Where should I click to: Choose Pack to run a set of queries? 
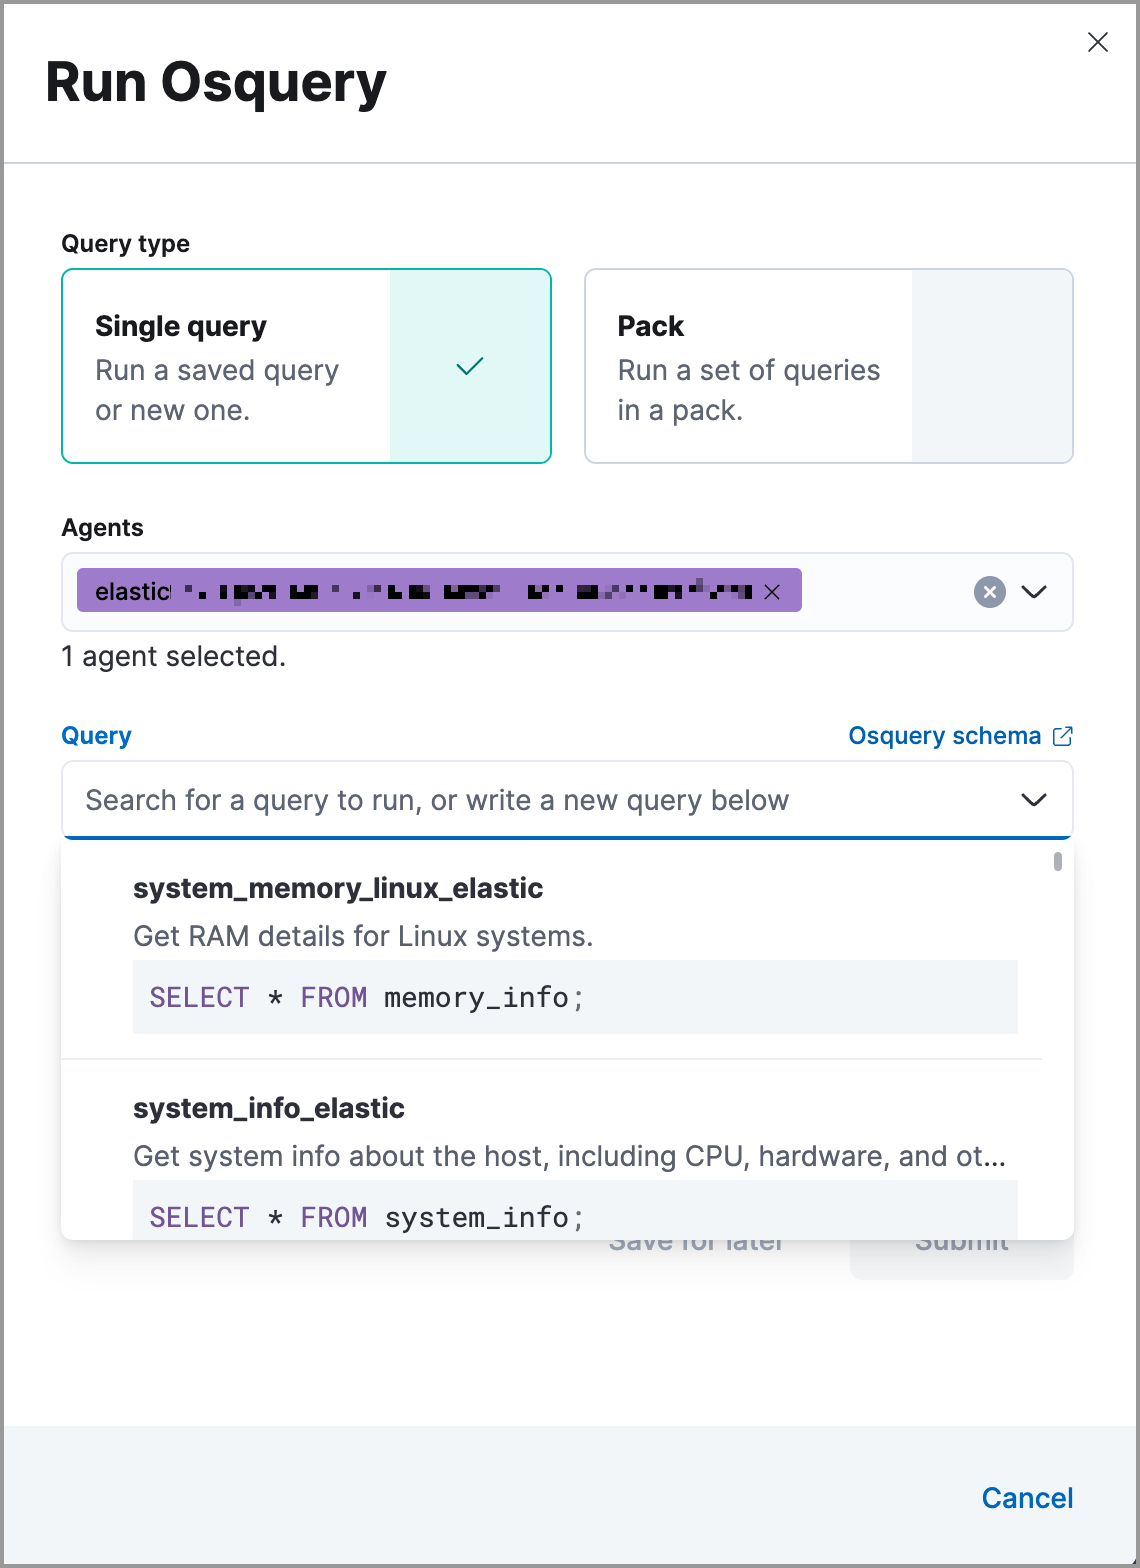(x=828, y=366)
